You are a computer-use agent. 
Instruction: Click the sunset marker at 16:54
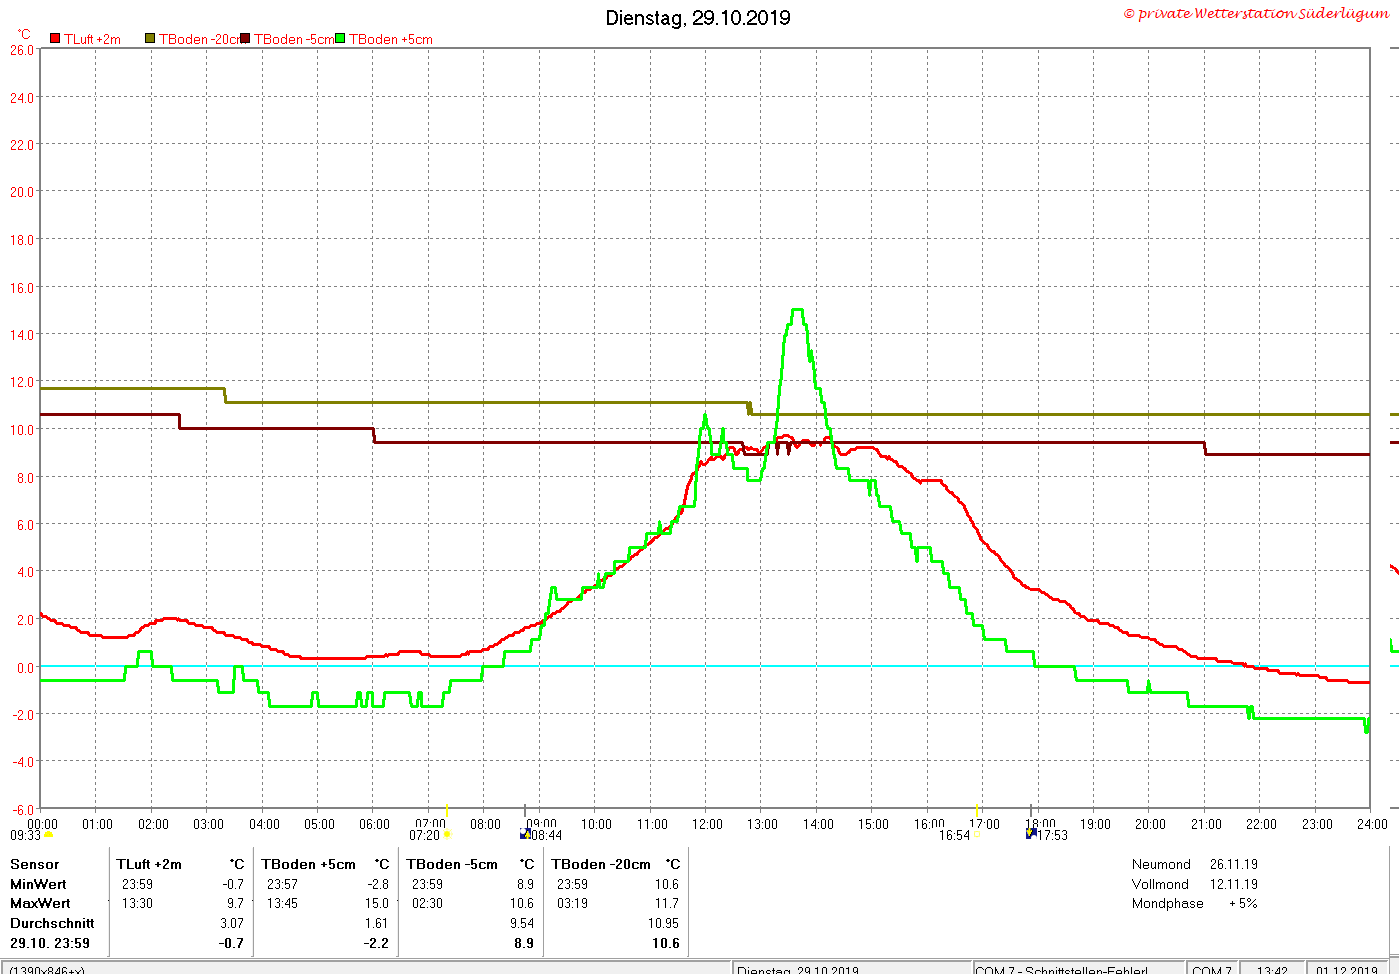point(976,835)
